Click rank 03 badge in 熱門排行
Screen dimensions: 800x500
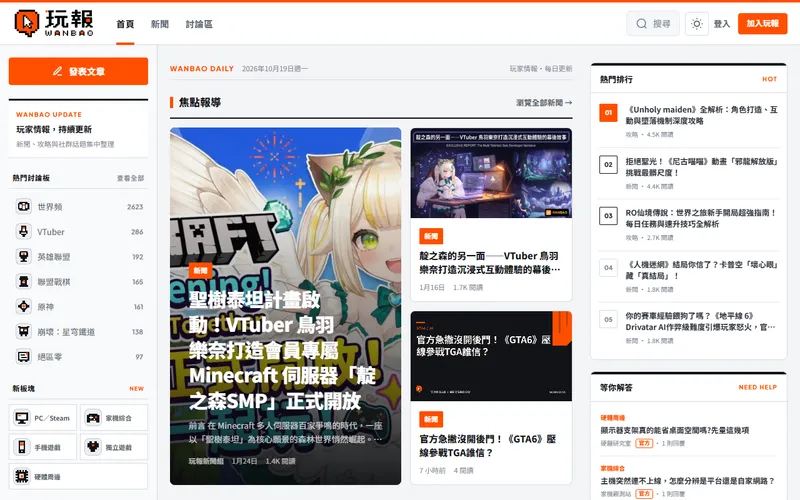pyautogui.click(x=608, y=216)
